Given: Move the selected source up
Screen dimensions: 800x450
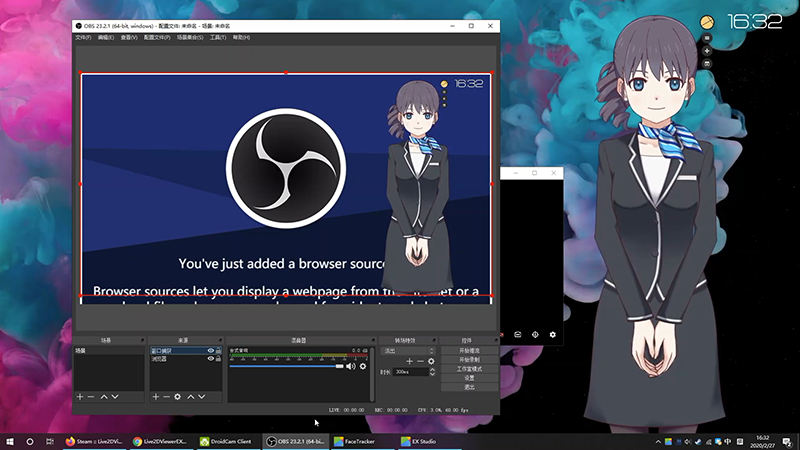Looking at the screenshot, I should coord(191,396).
